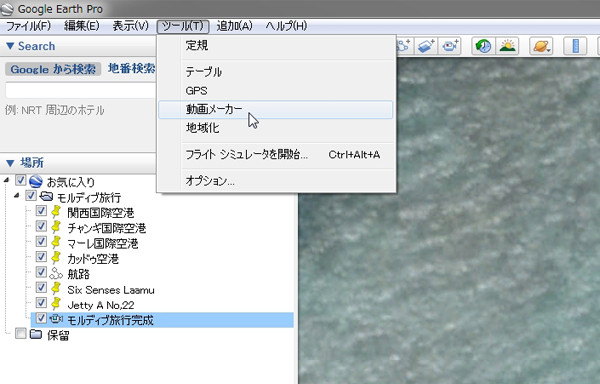The height and width of the screenshot is (384, 600).
Task: Click the Google Earth logo in the title bar
Action: (x=7, y=9)
